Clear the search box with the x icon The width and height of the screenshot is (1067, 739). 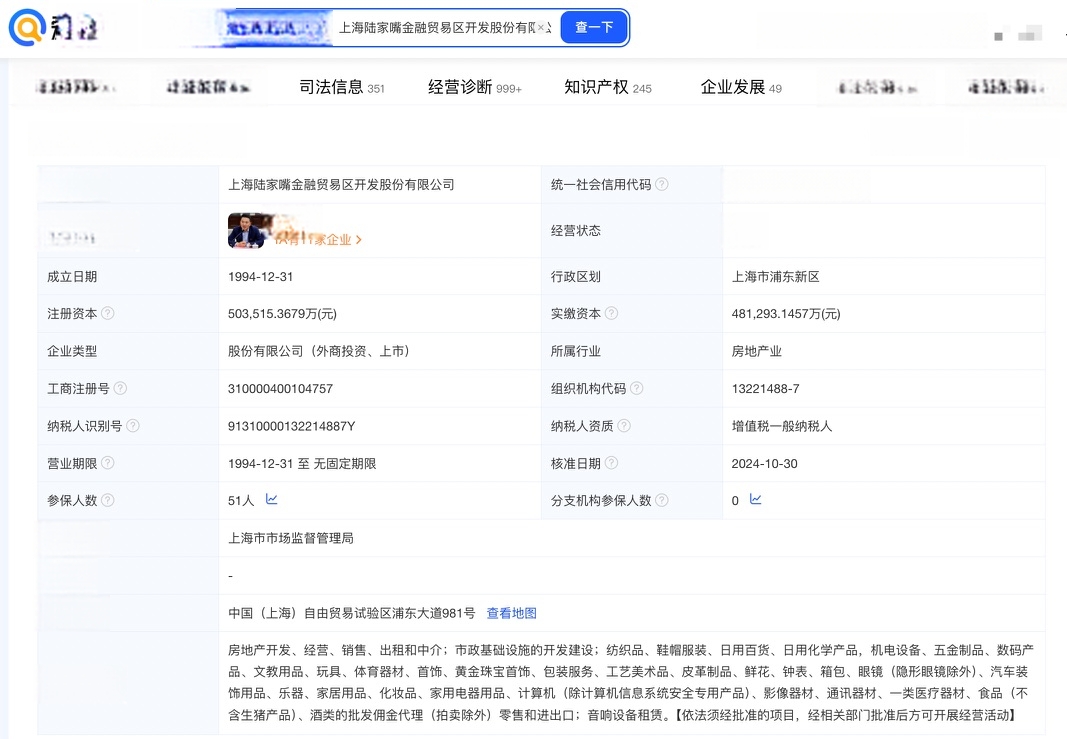[542, 27]
